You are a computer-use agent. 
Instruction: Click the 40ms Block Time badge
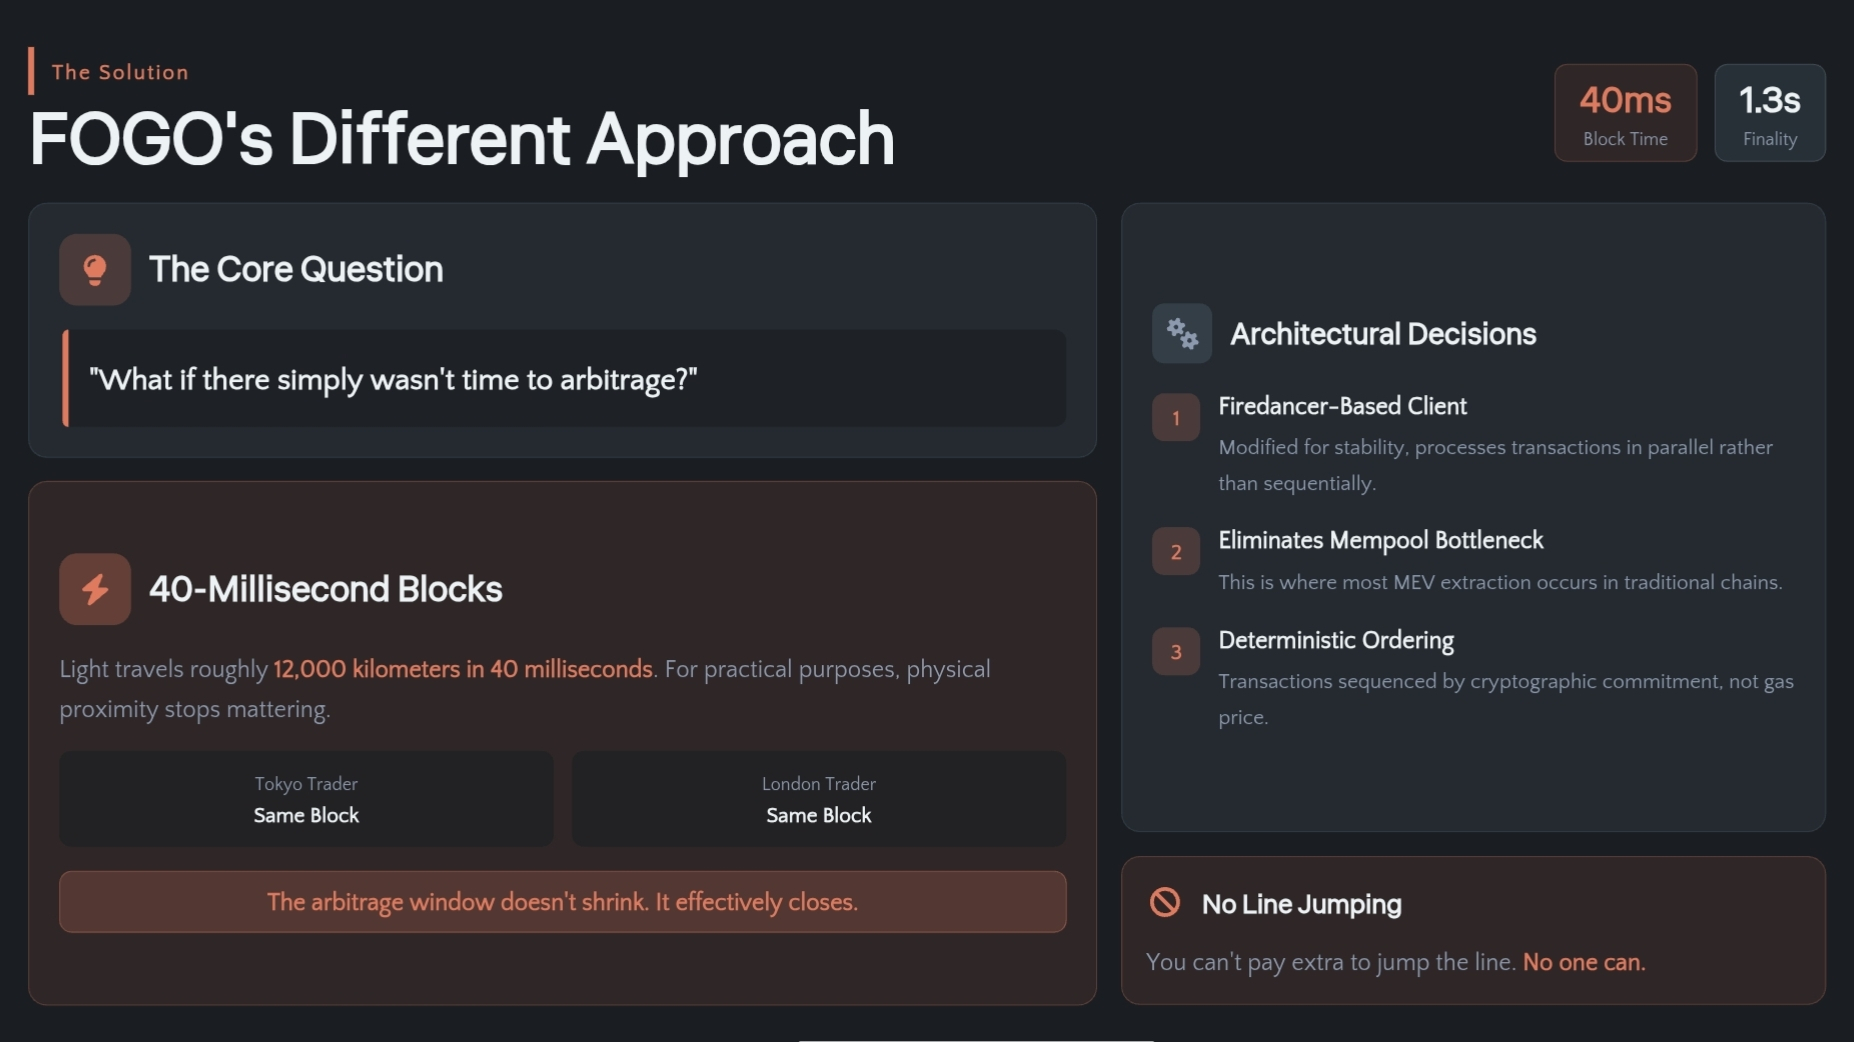click(x=1625, y=113)
